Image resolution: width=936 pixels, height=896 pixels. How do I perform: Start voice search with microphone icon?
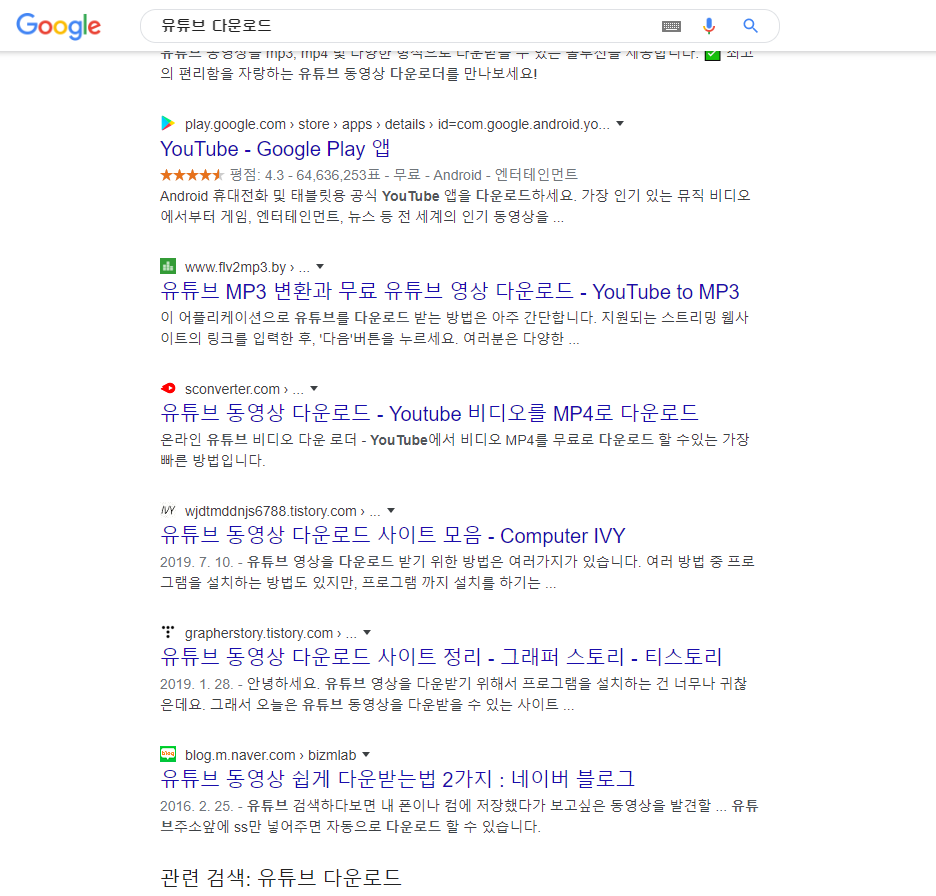709,26
